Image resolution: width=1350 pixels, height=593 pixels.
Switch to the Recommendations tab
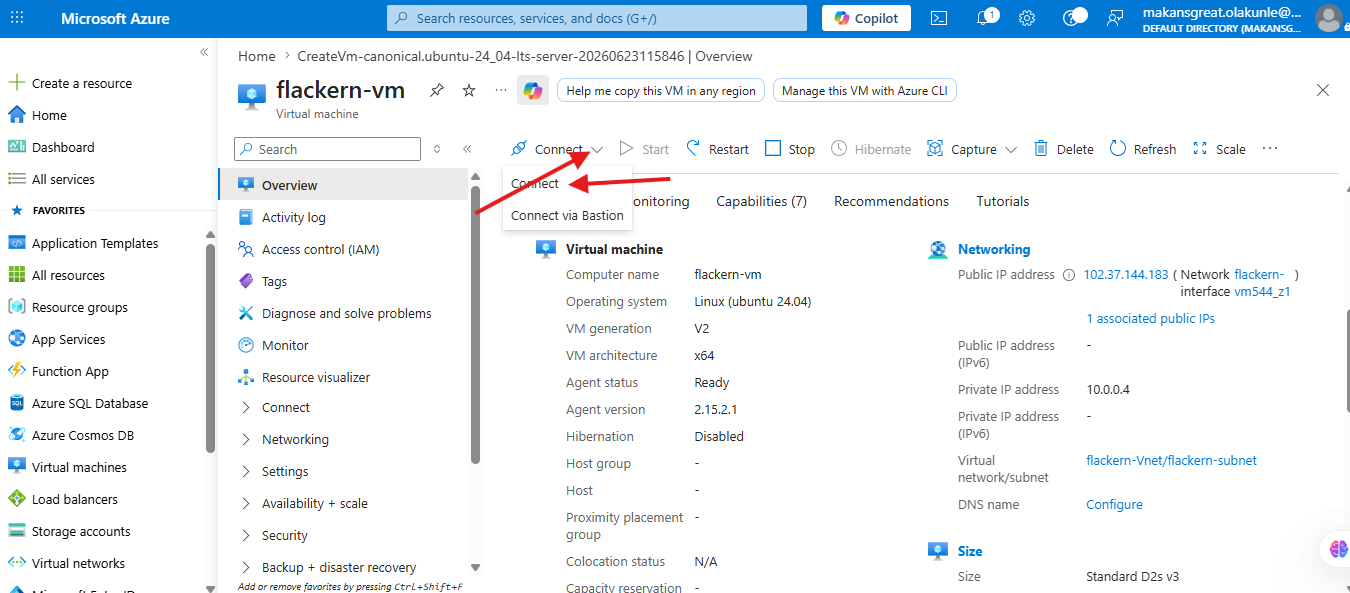coord(891,201)
